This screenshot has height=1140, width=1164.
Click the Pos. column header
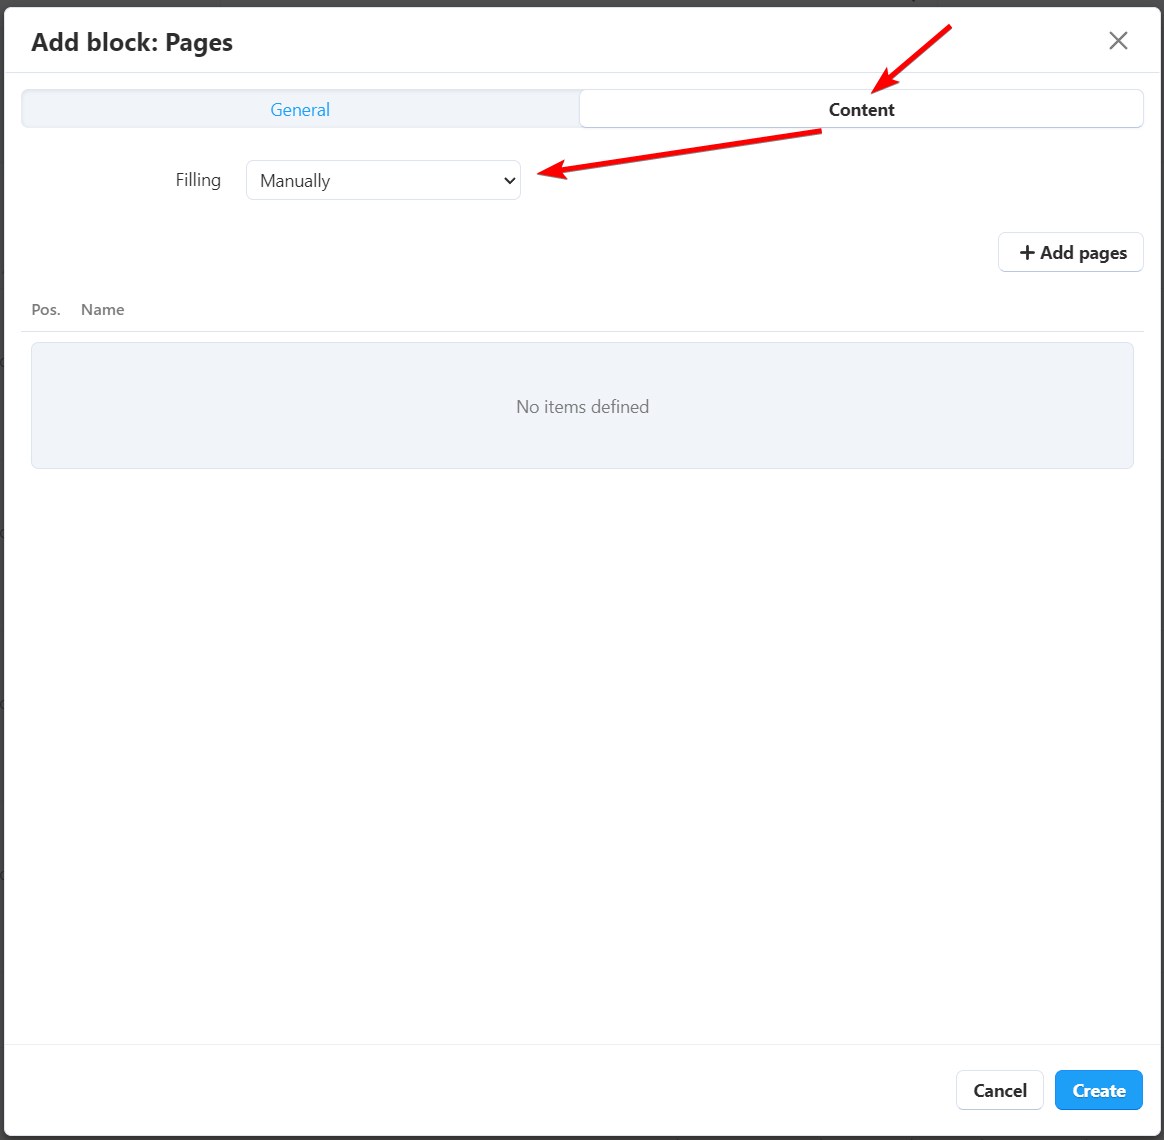46,310
